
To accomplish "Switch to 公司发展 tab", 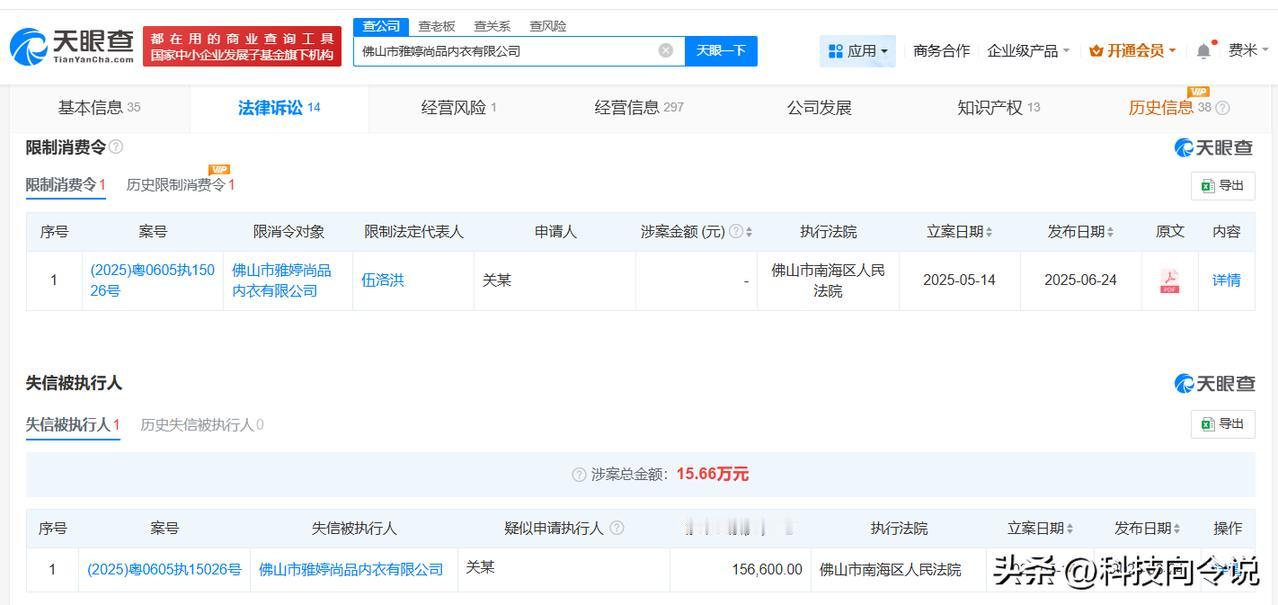I will coord(819,108).
